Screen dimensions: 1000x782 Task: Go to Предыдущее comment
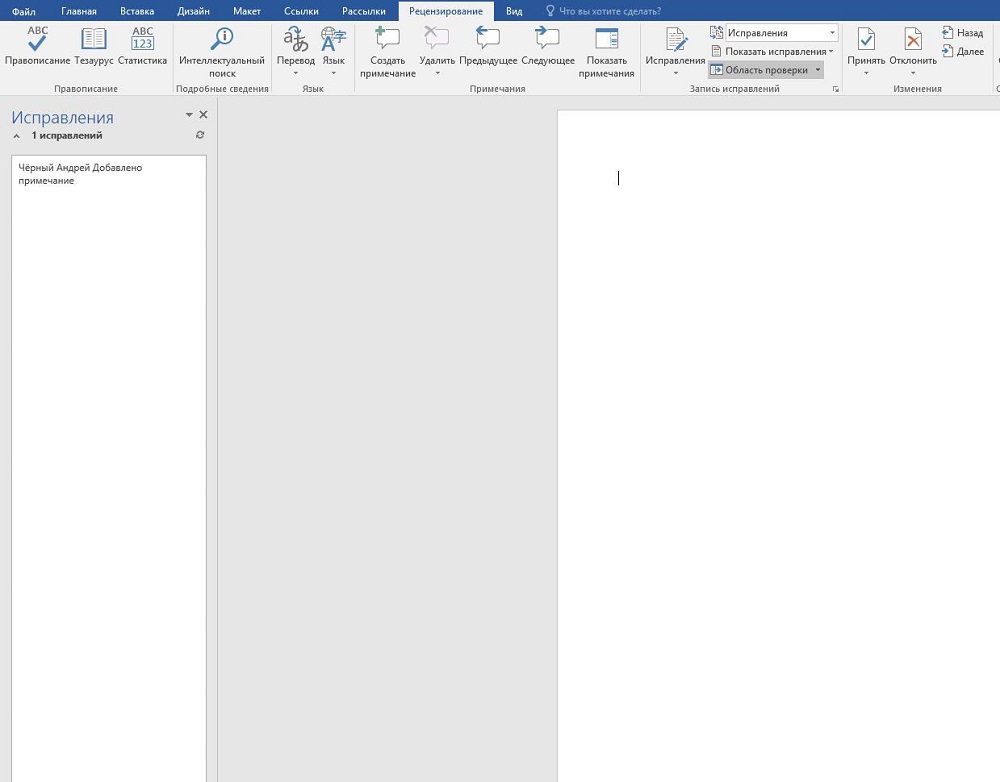(x=488, y=46)
